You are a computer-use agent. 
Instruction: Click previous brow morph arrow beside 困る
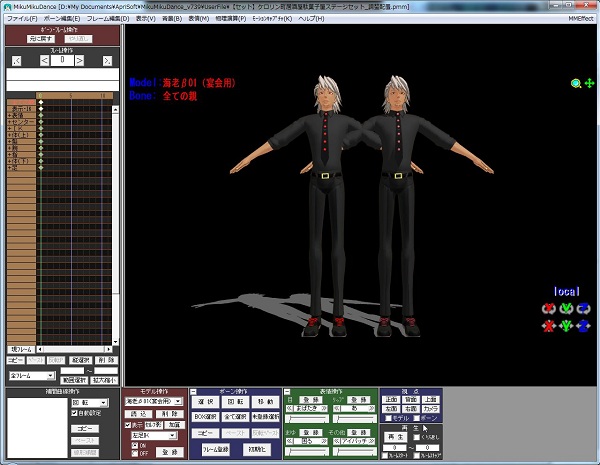pos(290,441)
